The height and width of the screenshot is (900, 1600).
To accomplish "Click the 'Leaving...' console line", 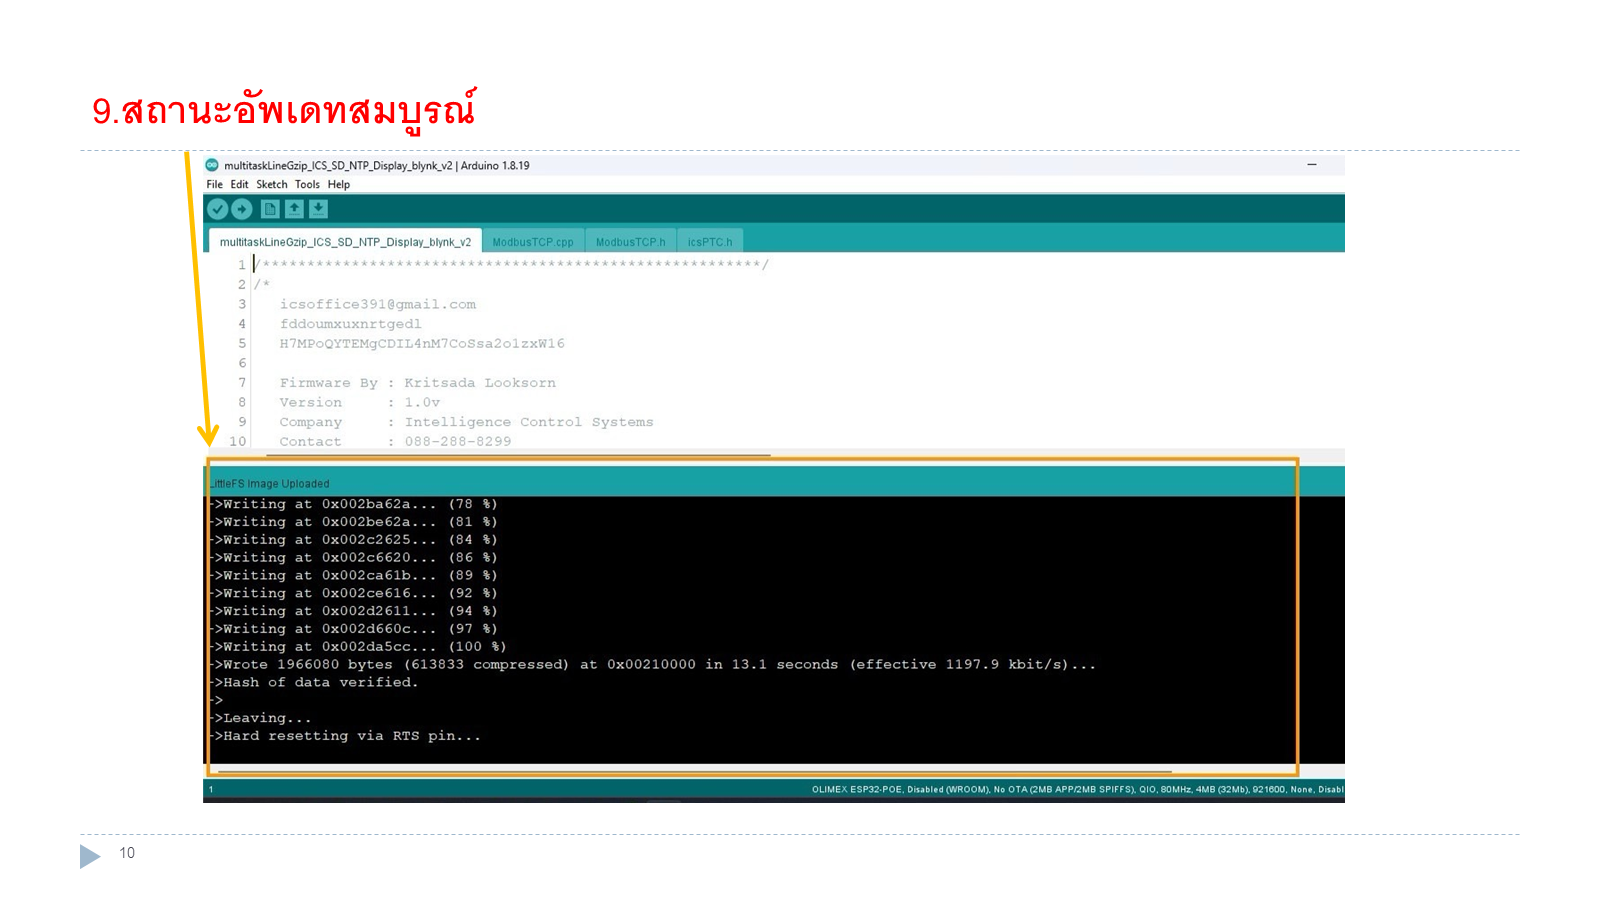I will pos(262,718).
